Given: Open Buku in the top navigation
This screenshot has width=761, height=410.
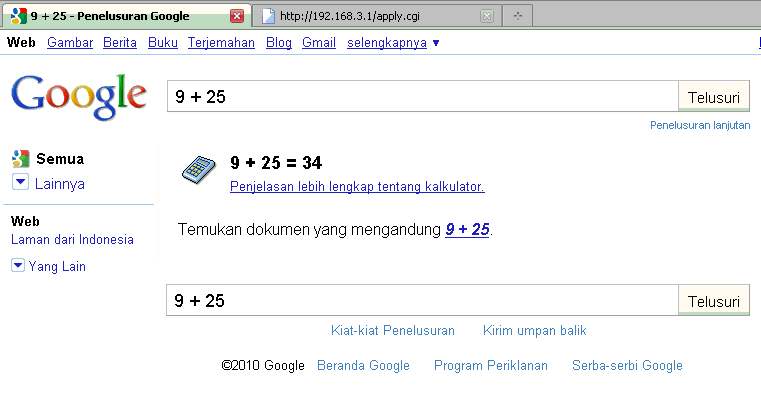Looking at the screenshot, I should point(163,43).
